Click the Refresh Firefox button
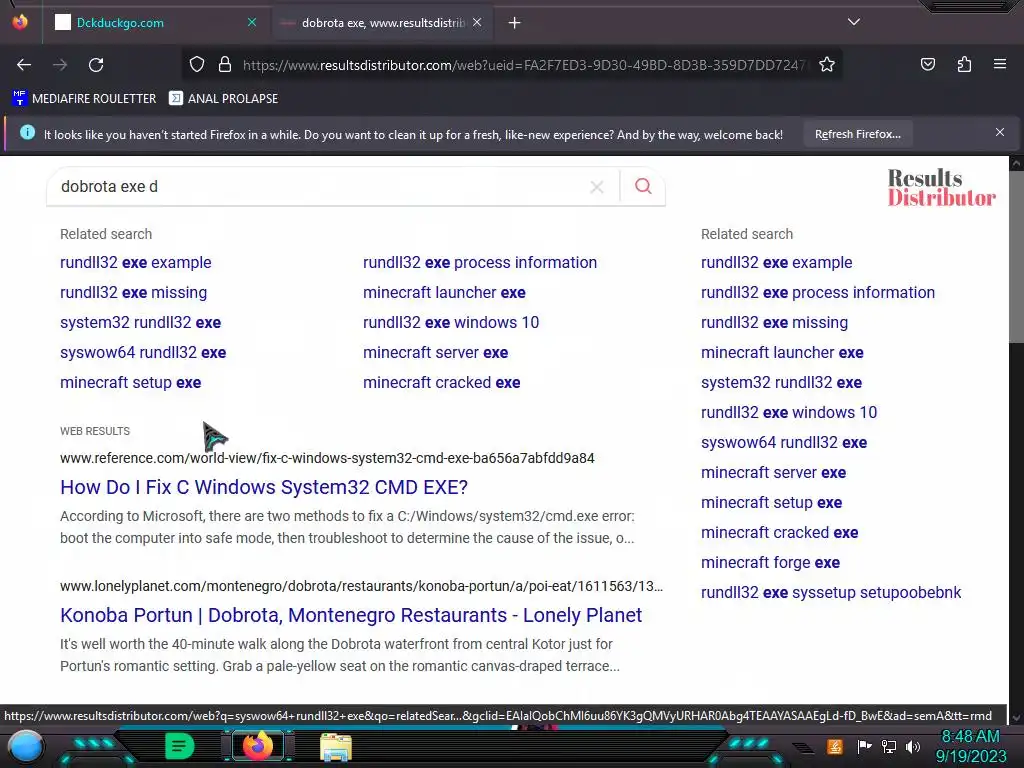The height and width of the screenshot is (768, 1024). 857,134
